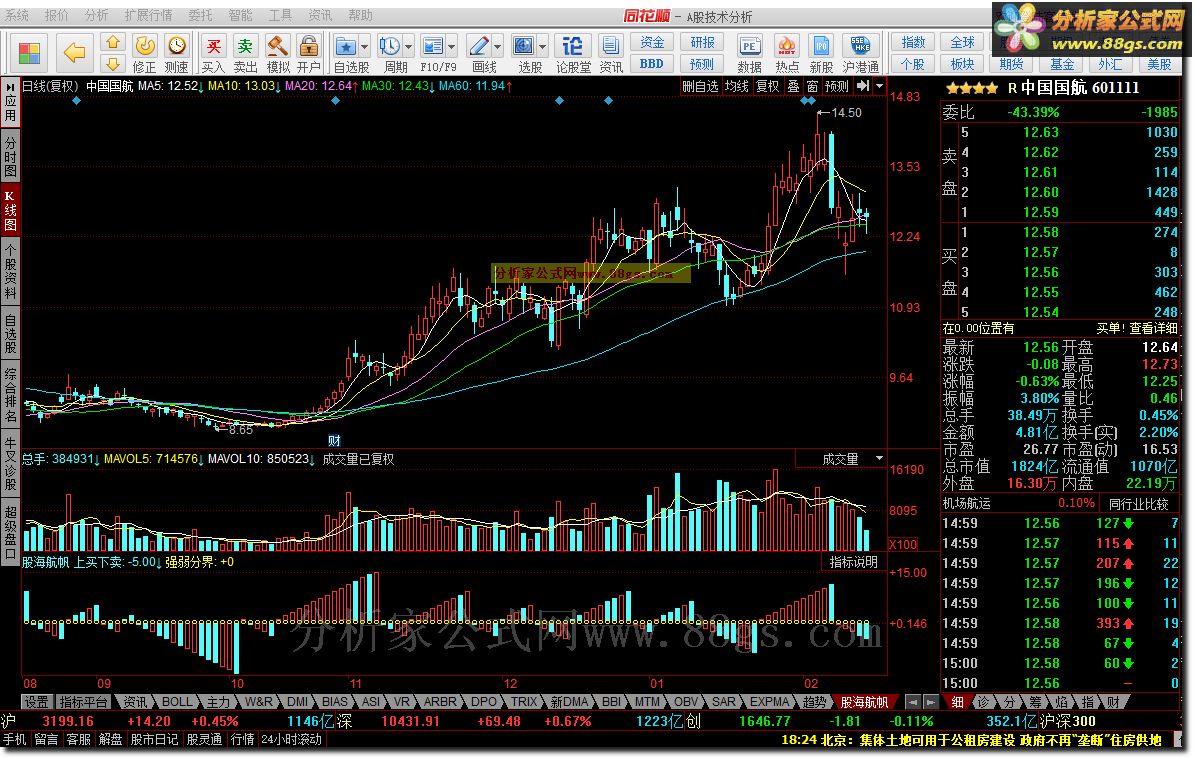The height and width of the screenshot is (758, 1194).
Task: Click the chart collapse arrow next to 预测
Action: coord(863,86)
